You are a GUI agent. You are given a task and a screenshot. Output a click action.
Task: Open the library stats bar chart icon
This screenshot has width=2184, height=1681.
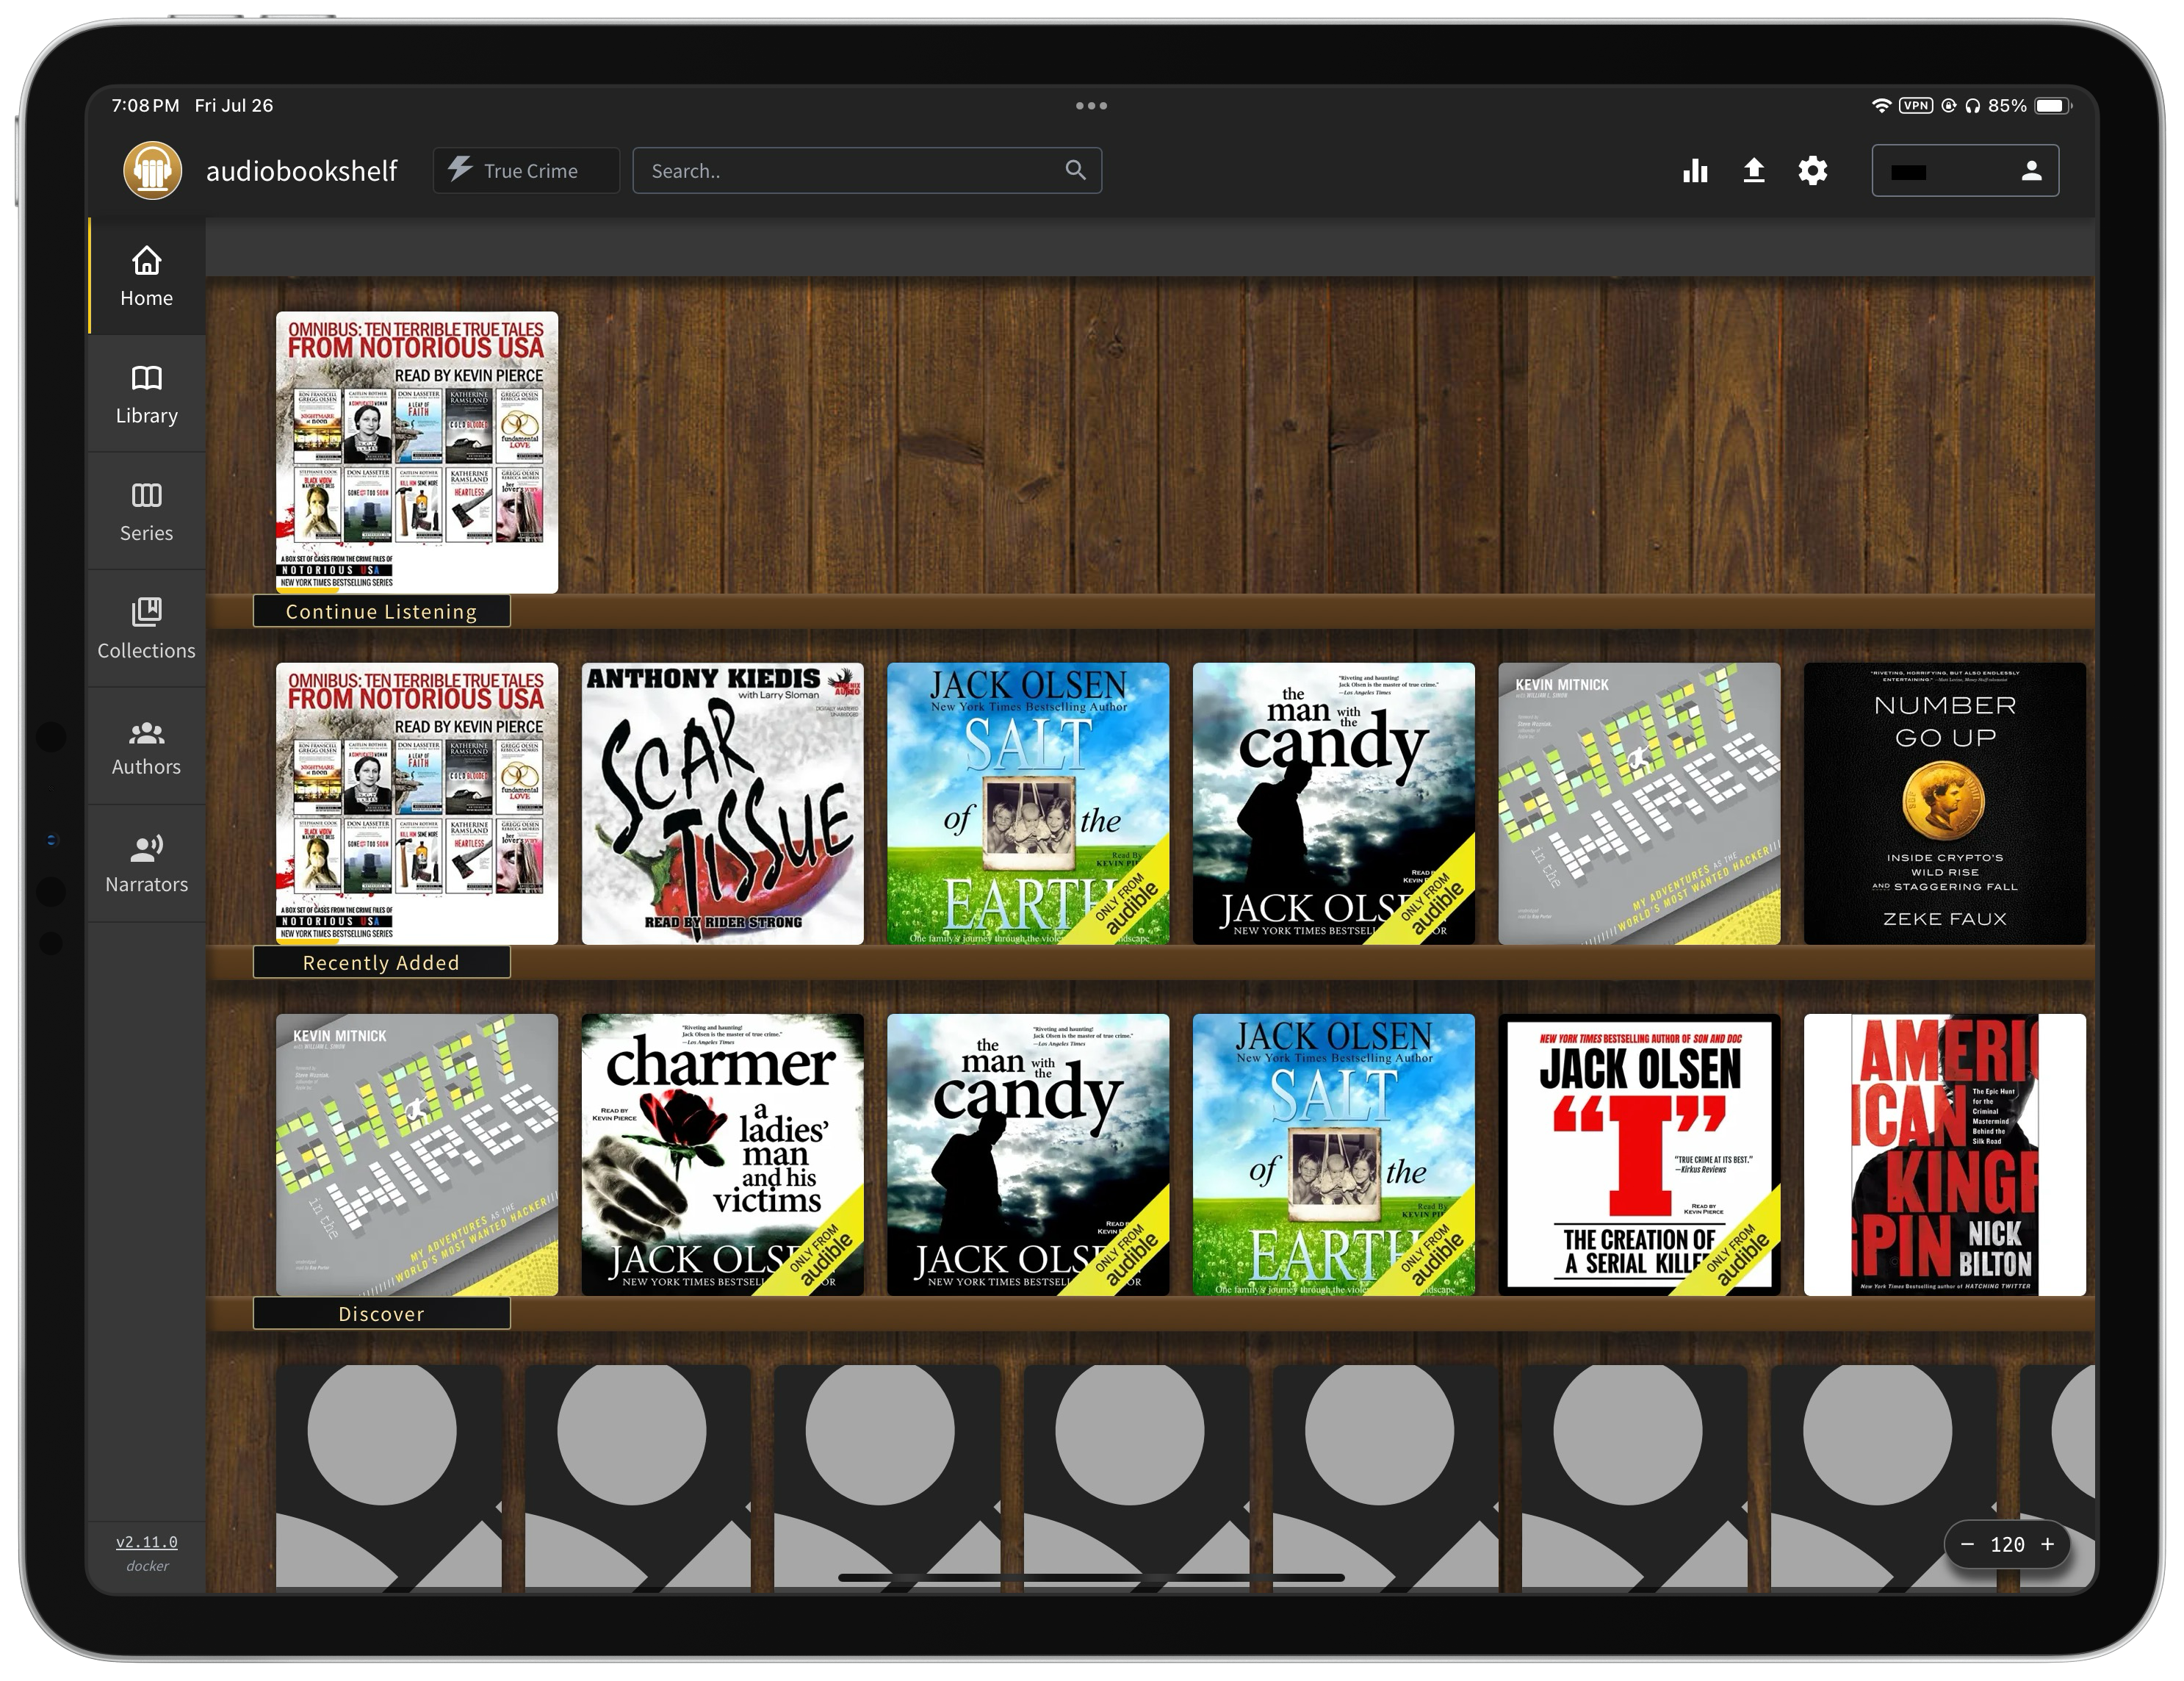(1695, 171)
